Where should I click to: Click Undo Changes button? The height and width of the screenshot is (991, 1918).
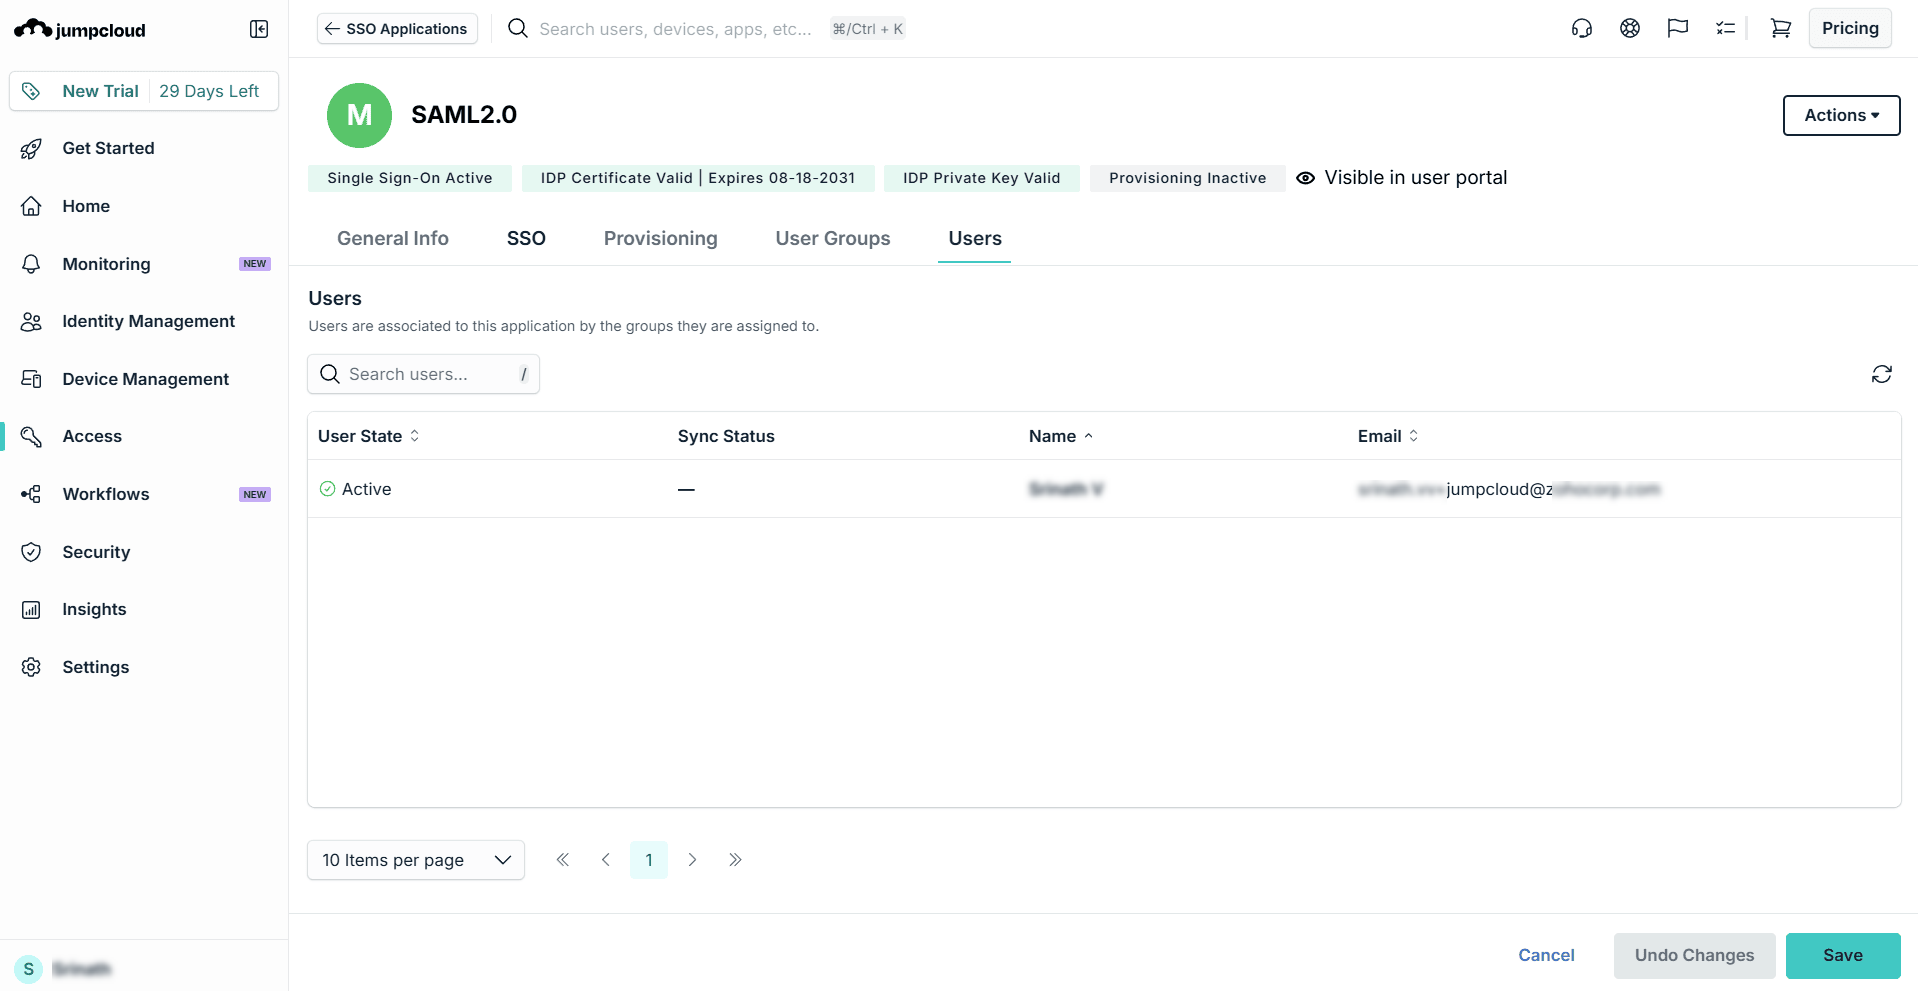click(1695, 955)
